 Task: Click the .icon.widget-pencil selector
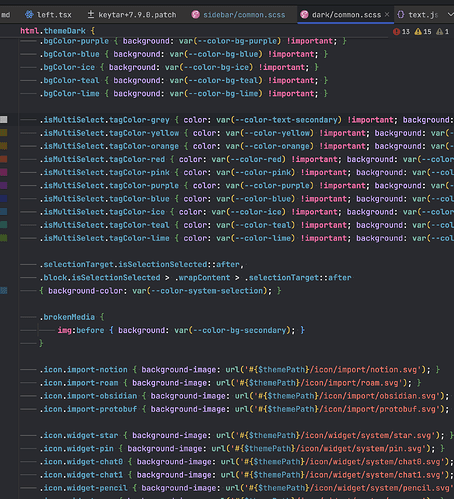point(83,488)
